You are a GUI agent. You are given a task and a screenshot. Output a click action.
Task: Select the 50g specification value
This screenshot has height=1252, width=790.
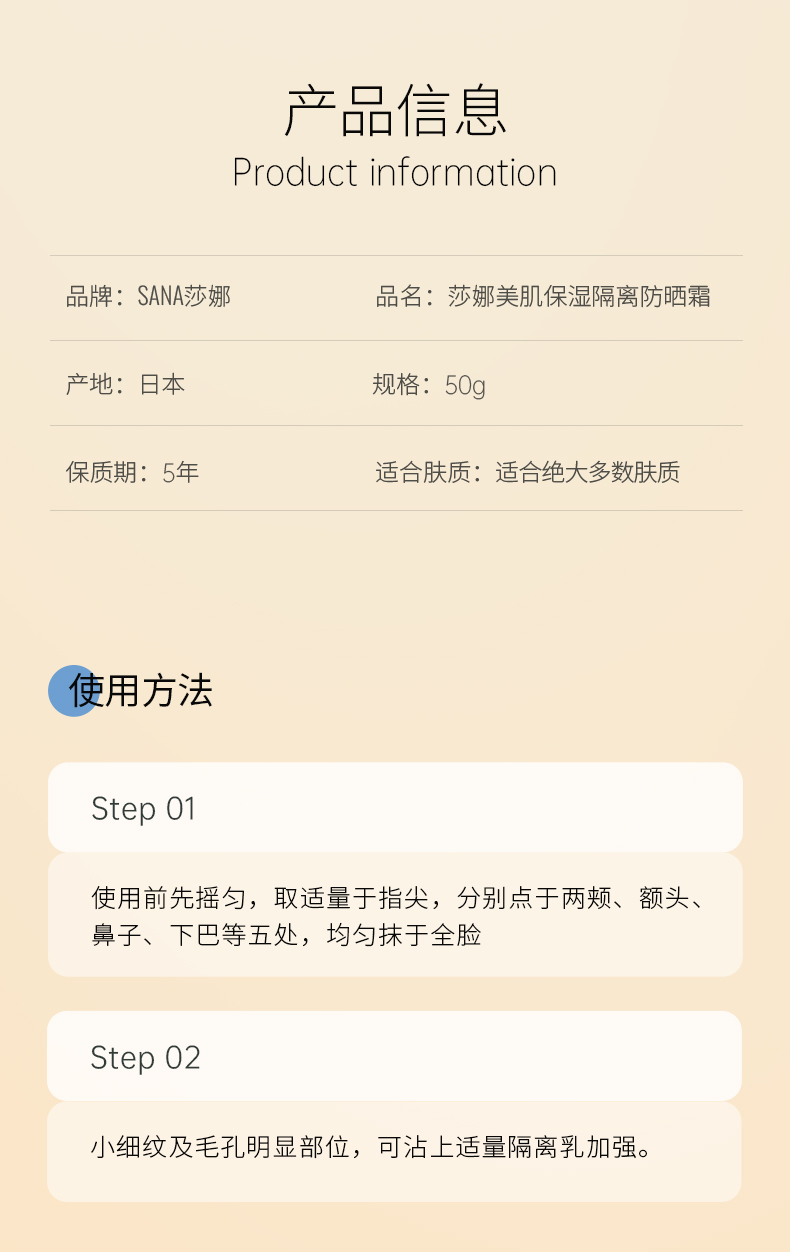coord(465,385)
